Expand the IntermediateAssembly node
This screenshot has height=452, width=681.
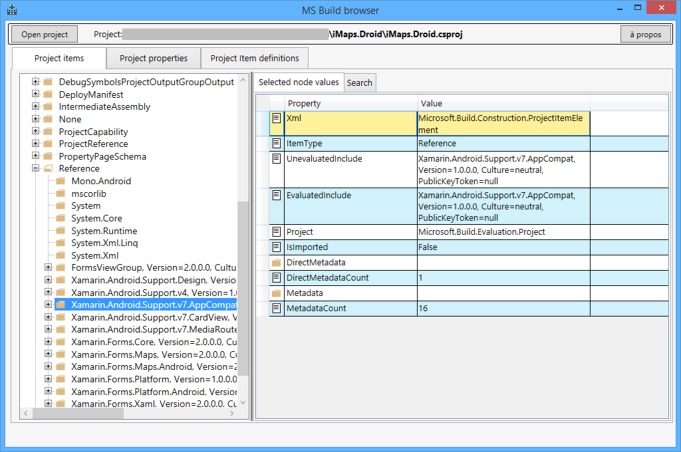[36, 106]
